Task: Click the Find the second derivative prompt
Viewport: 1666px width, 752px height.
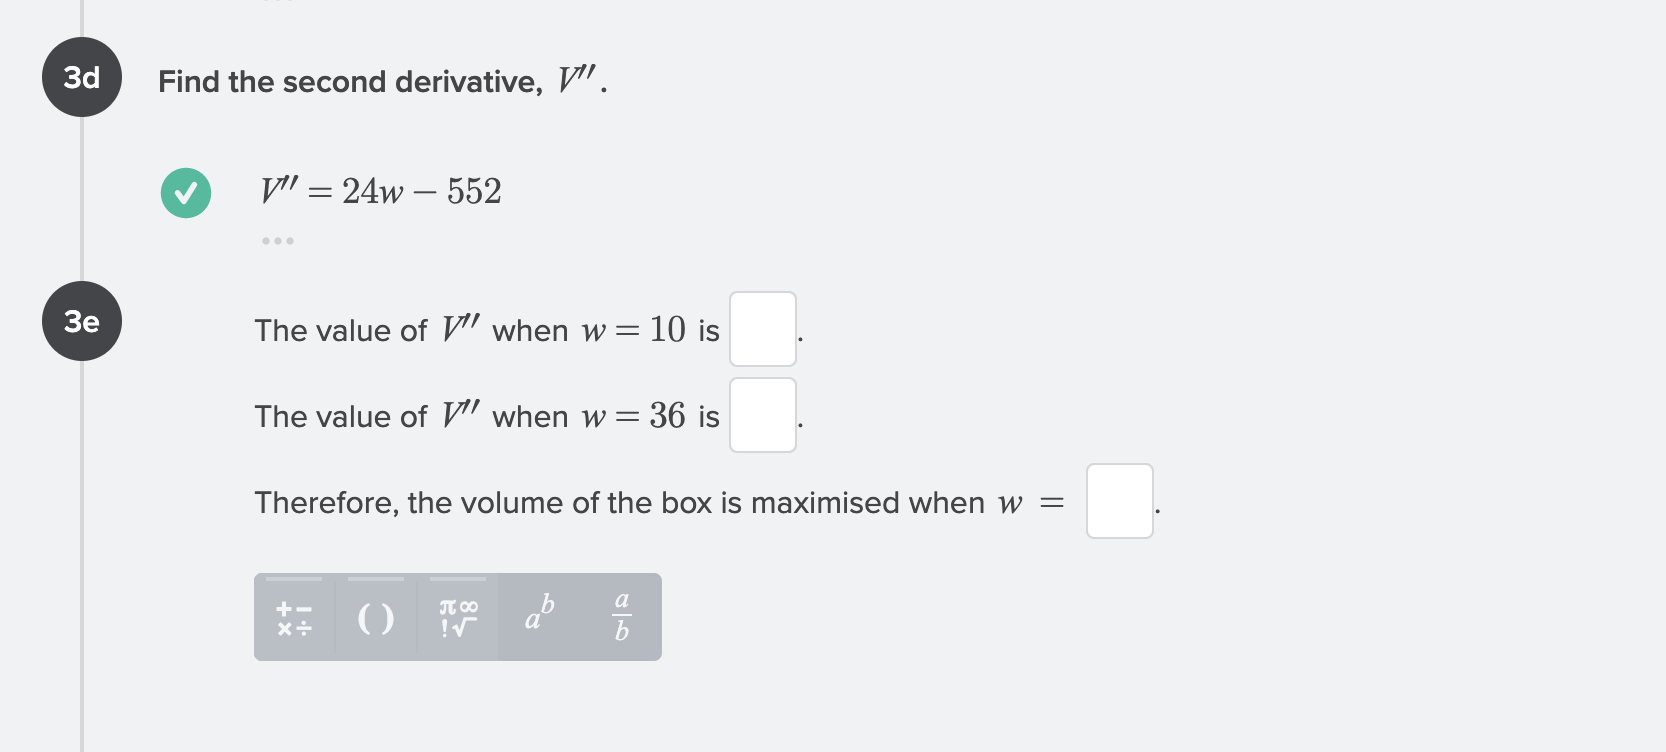Action: pyautogui.click(x=382, y=81)
